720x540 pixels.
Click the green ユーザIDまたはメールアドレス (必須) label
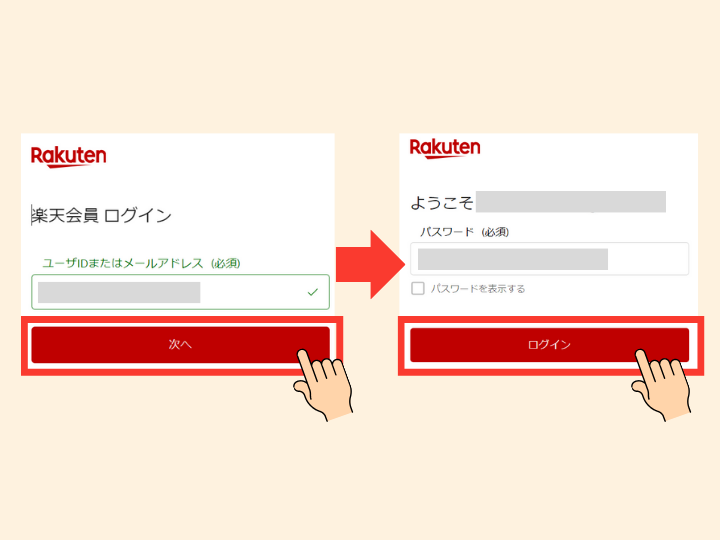(x=141, y=263)
